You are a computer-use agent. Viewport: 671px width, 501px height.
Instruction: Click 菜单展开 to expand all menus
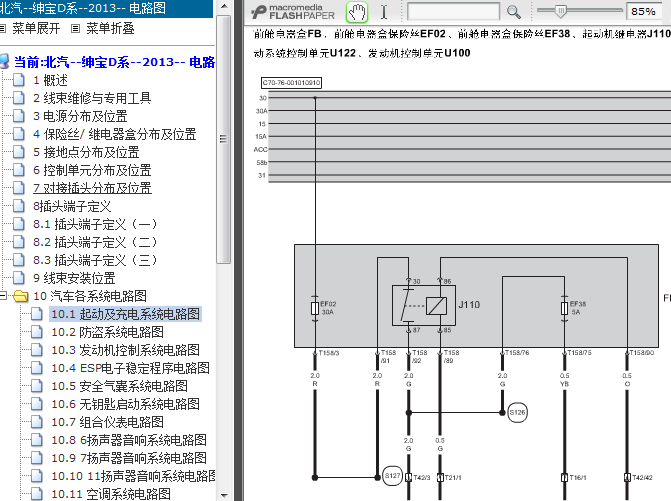(x=36, y=29)
